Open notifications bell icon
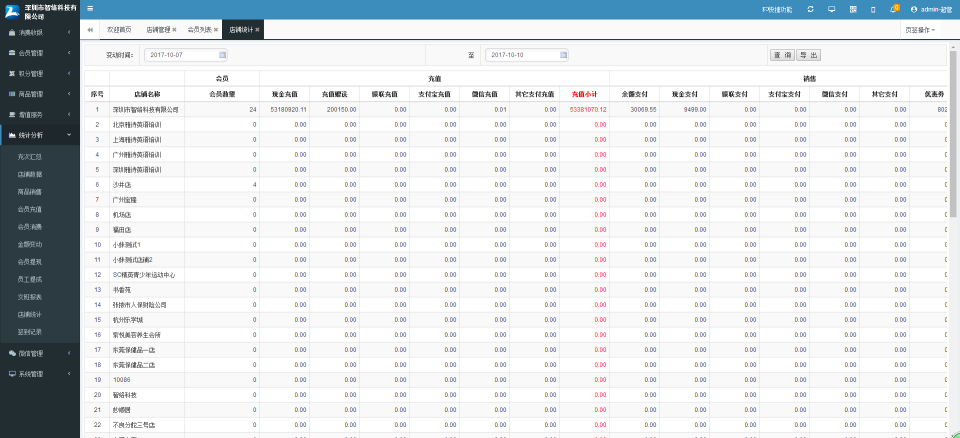 (894, 8)
